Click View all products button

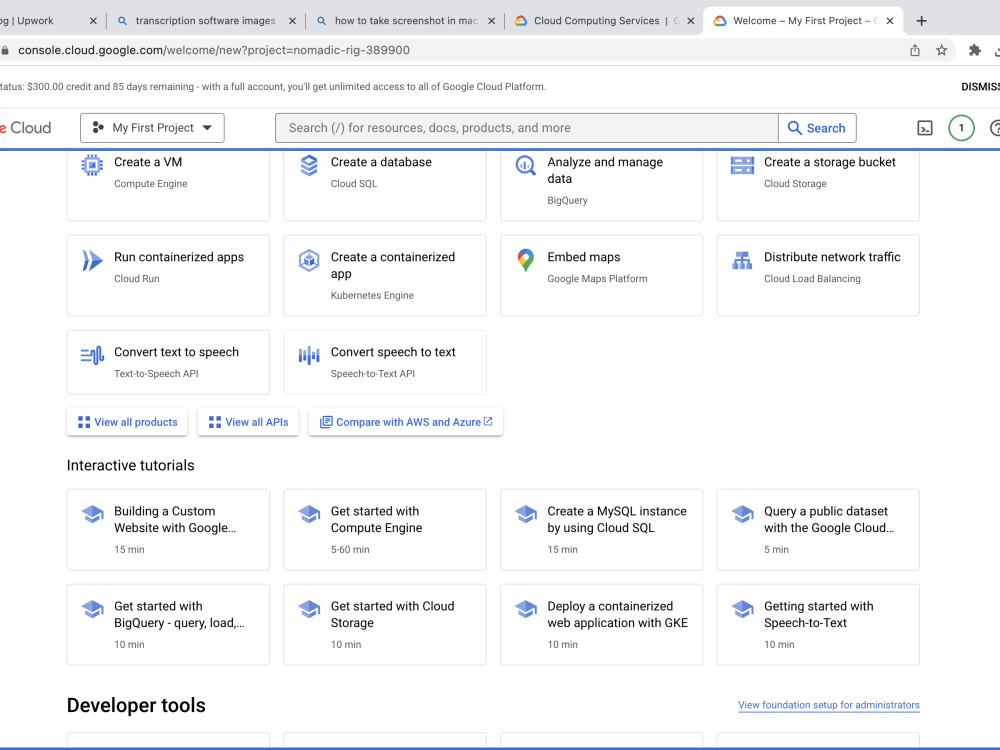128,422
